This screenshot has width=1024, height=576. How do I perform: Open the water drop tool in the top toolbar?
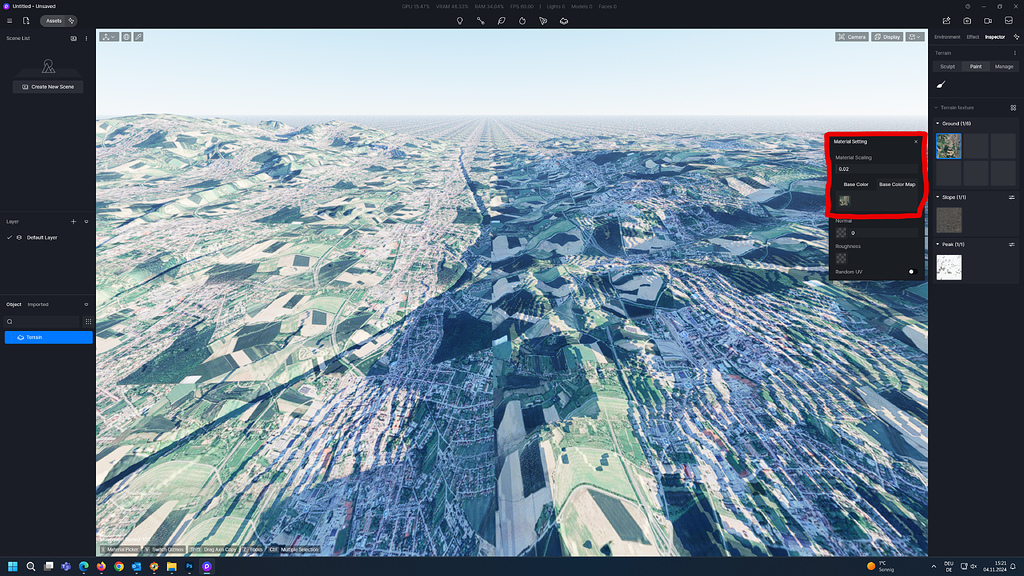point(522,20)
